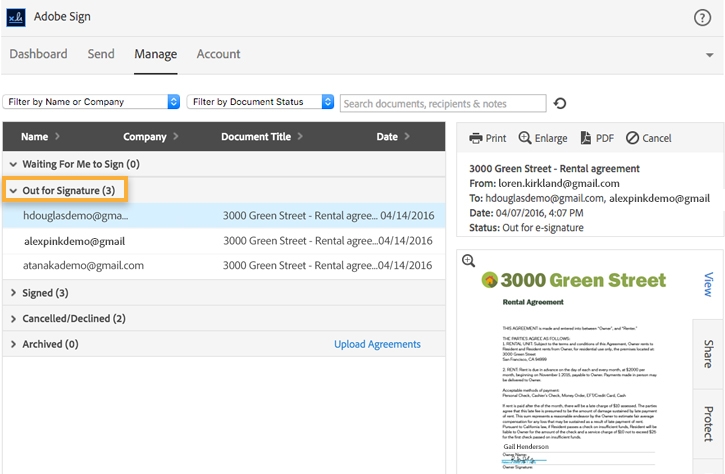
Task: Expand the Signed (3) group
Action: pos(13,293)
